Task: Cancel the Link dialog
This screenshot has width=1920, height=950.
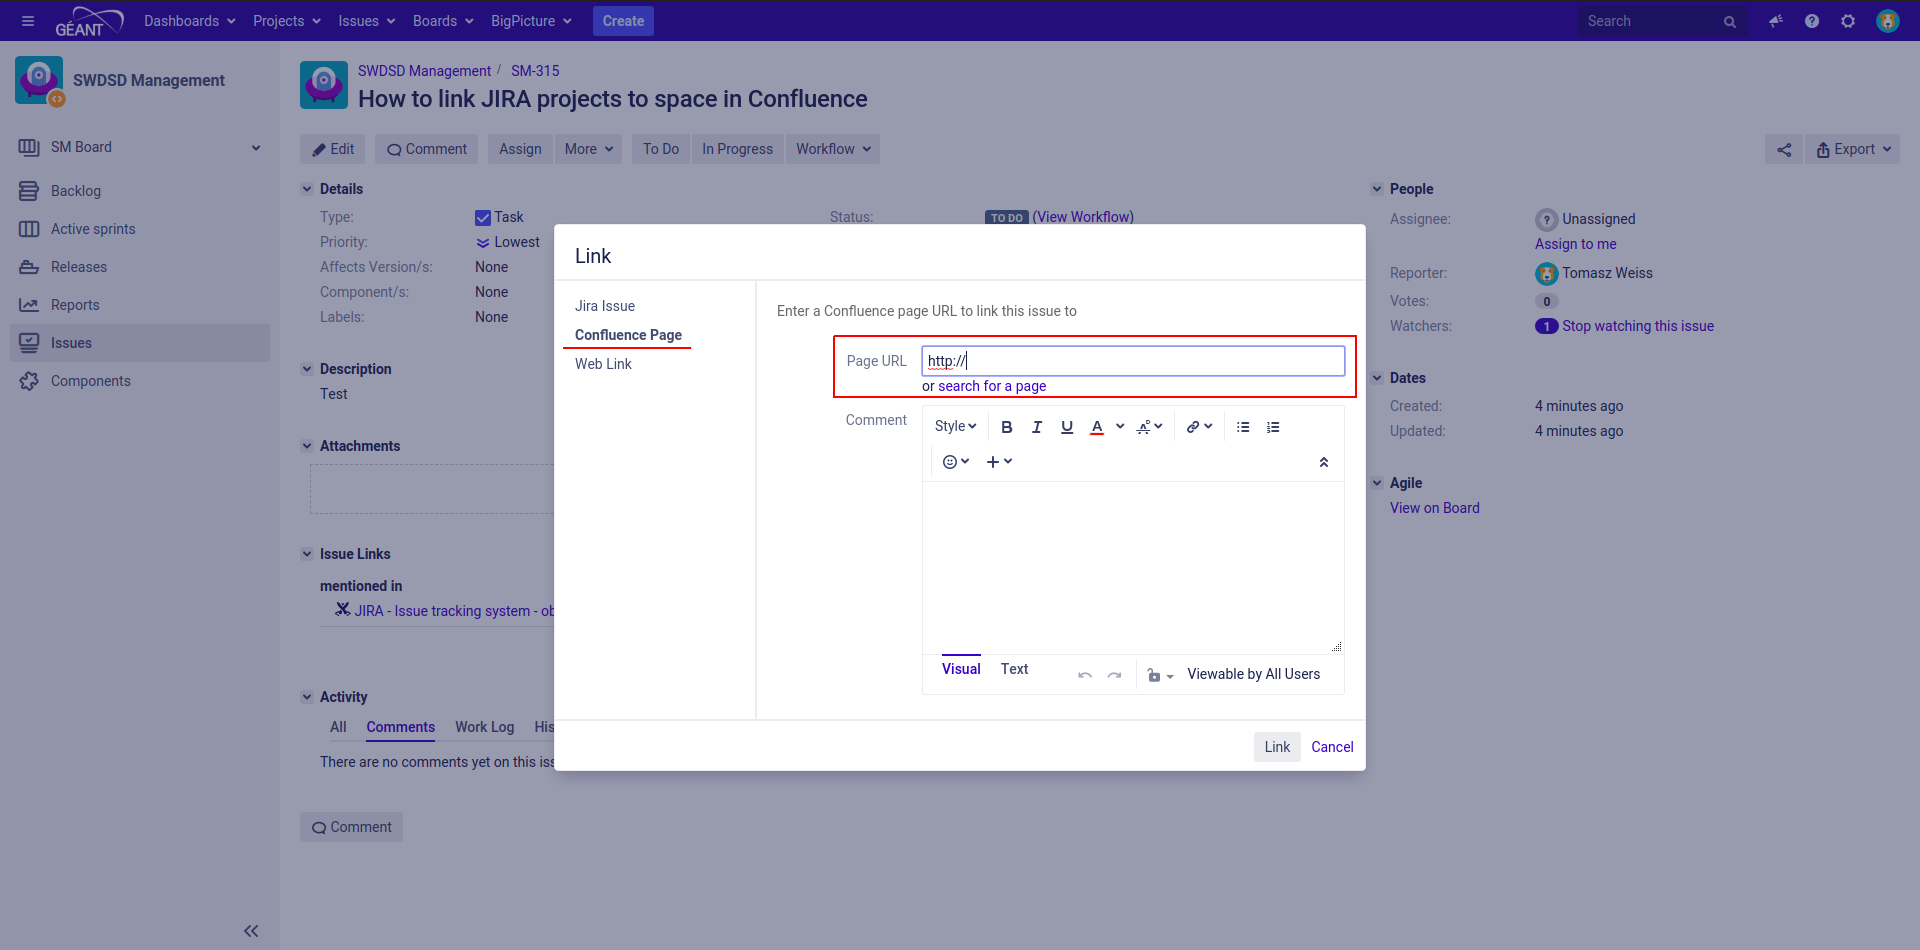Action: 1332,747
